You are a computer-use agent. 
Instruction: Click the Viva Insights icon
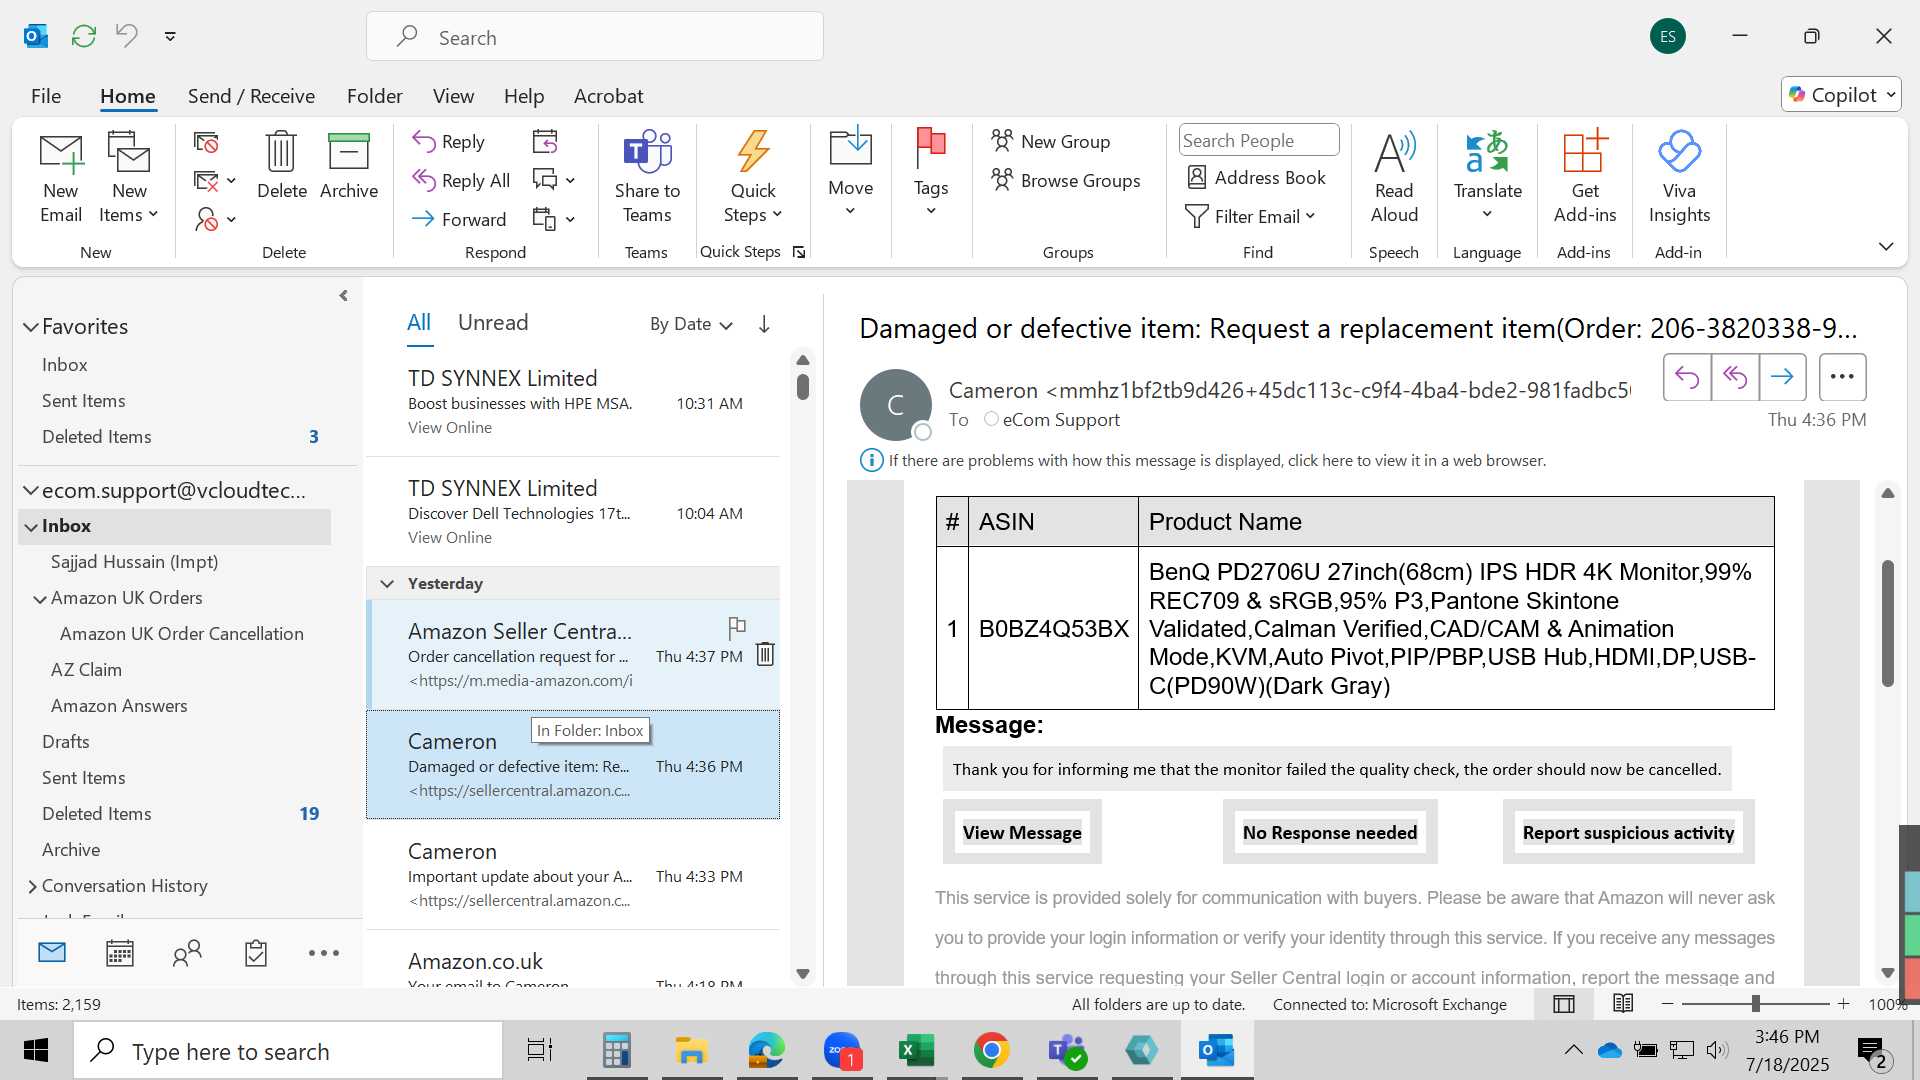click(x=1679, y=152)
